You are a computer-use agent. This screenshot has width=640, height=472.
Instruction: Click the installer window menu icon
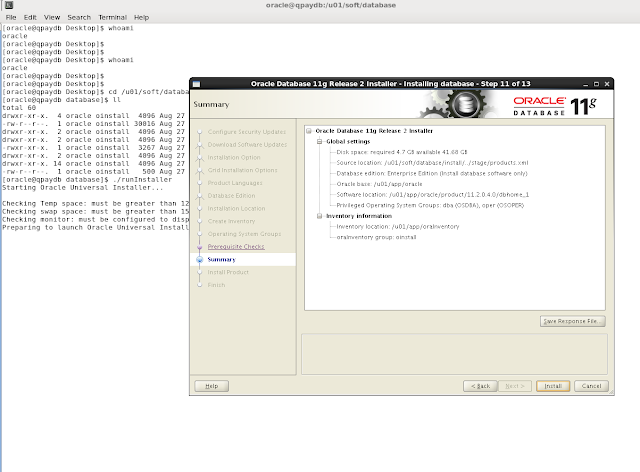[196, 84]
